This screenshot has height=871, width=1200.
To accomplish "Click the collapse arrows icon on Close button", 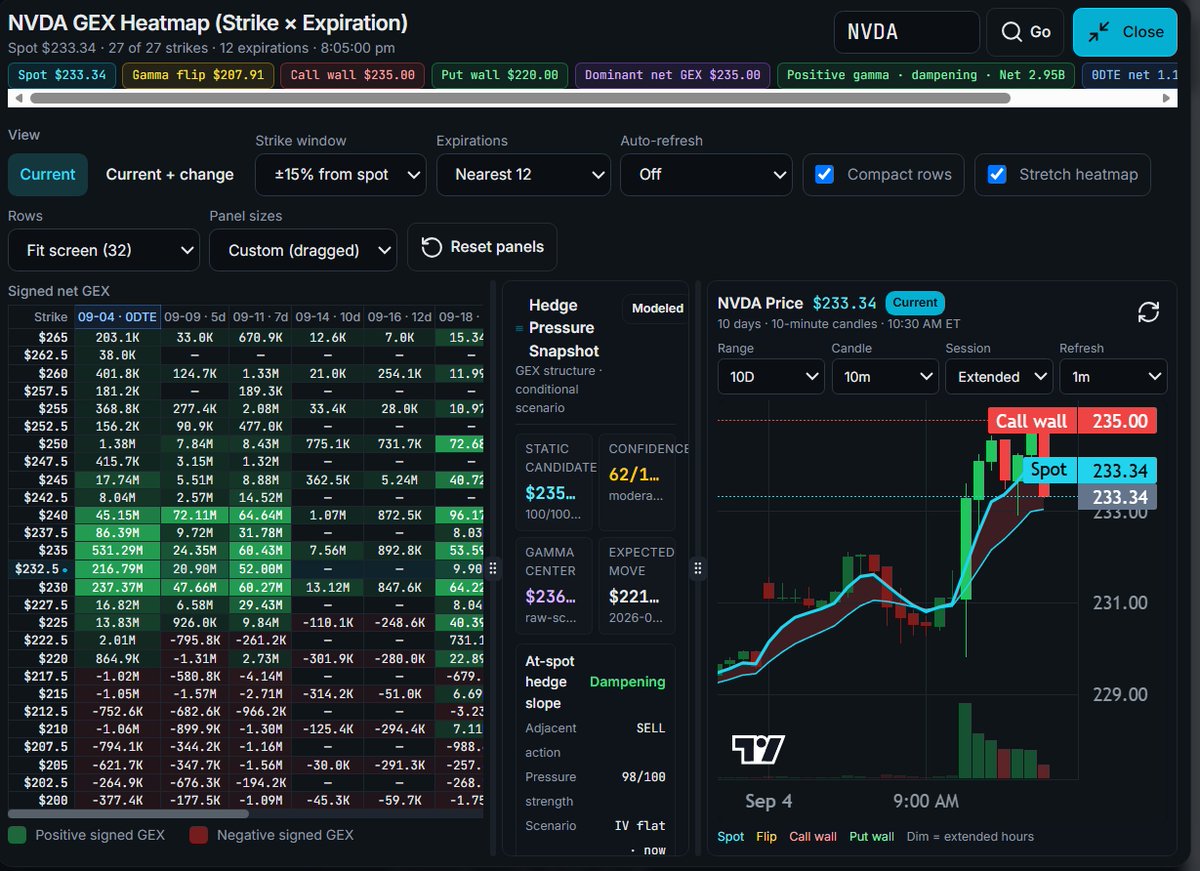I will tap(1100, 32).
